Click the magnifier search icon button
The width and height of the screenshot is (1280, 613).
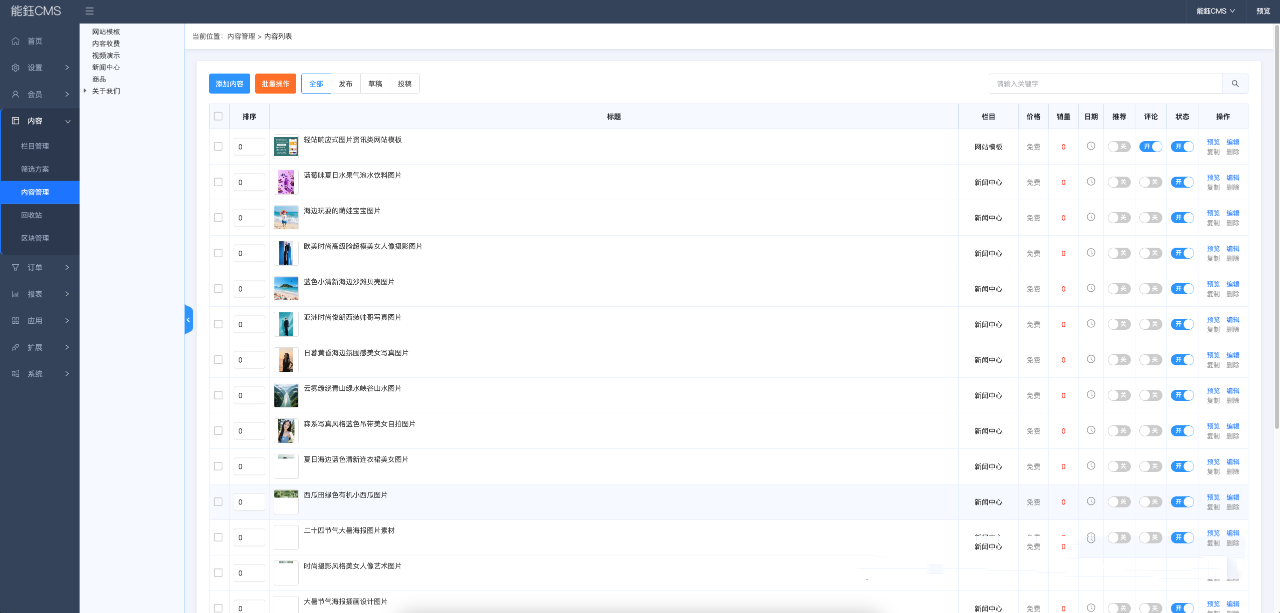(1235, 84)
